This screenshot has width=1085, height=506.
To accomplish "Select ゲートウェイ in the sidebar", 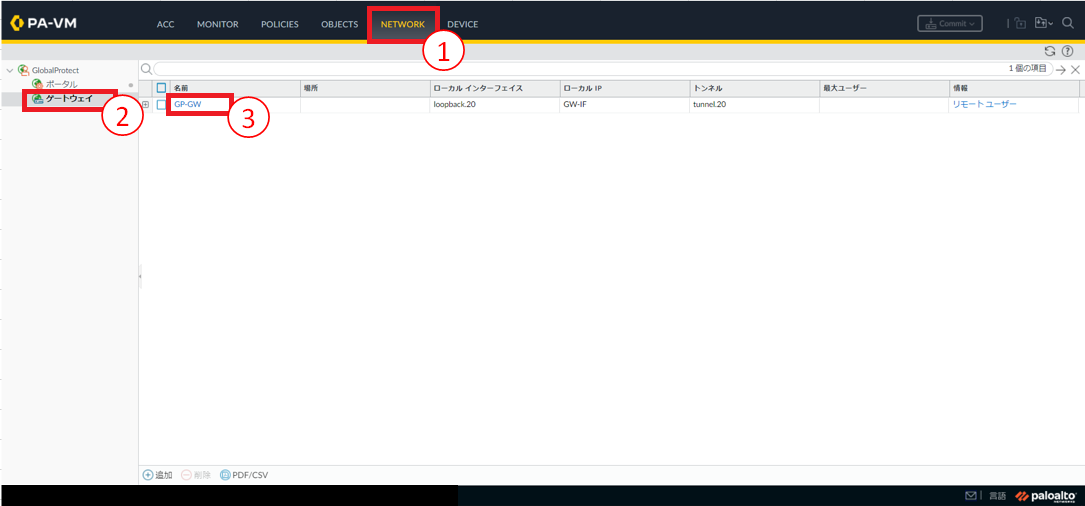I will point(68,99).
